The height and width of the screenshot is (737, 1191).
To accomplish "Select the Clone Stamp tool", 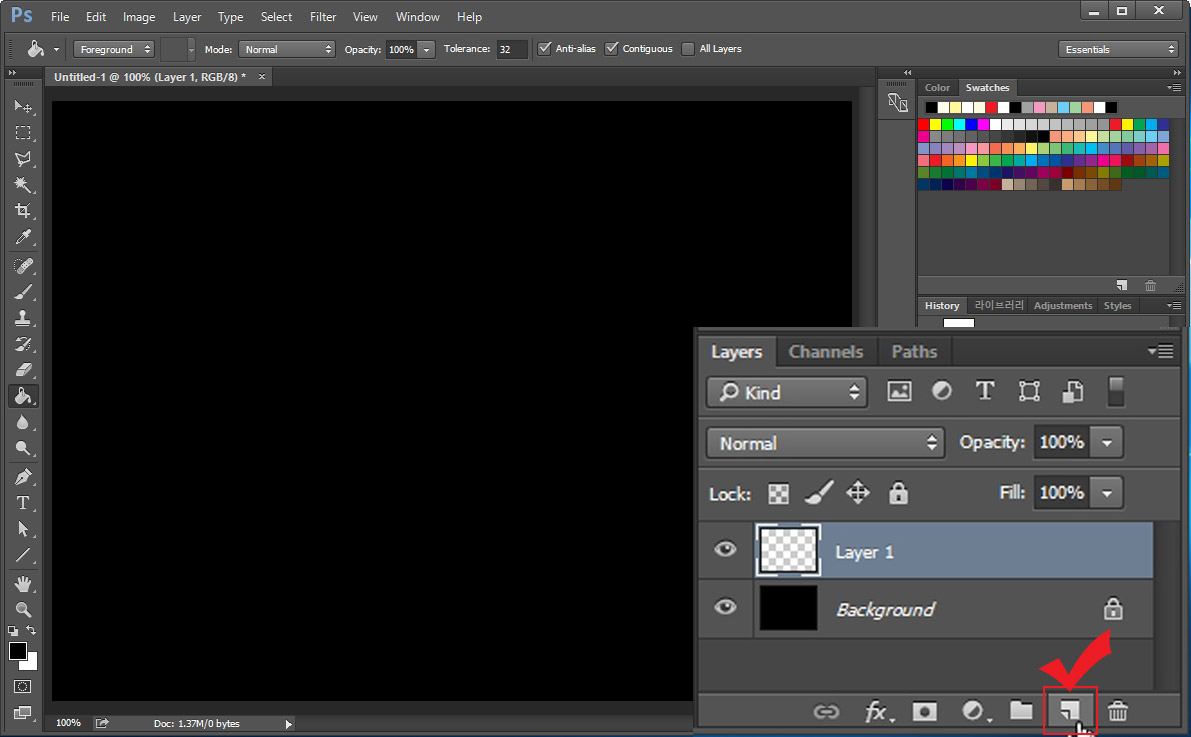I will pyautogui.click(x=23, y=318).
